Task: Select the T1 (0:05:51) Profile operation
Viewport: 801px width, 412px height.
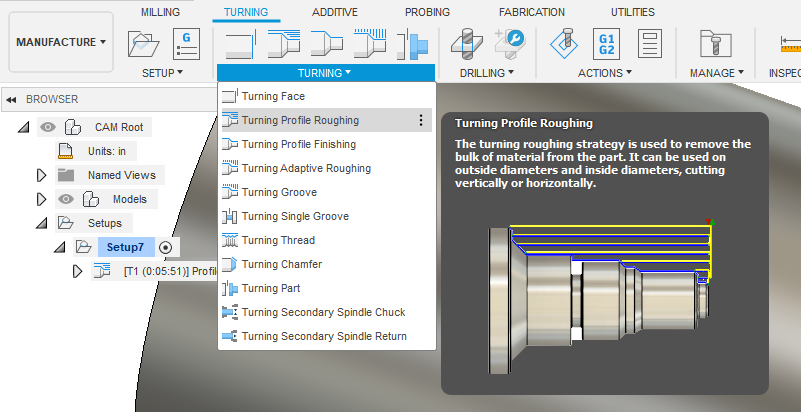Action: click(x=171, y=271)
